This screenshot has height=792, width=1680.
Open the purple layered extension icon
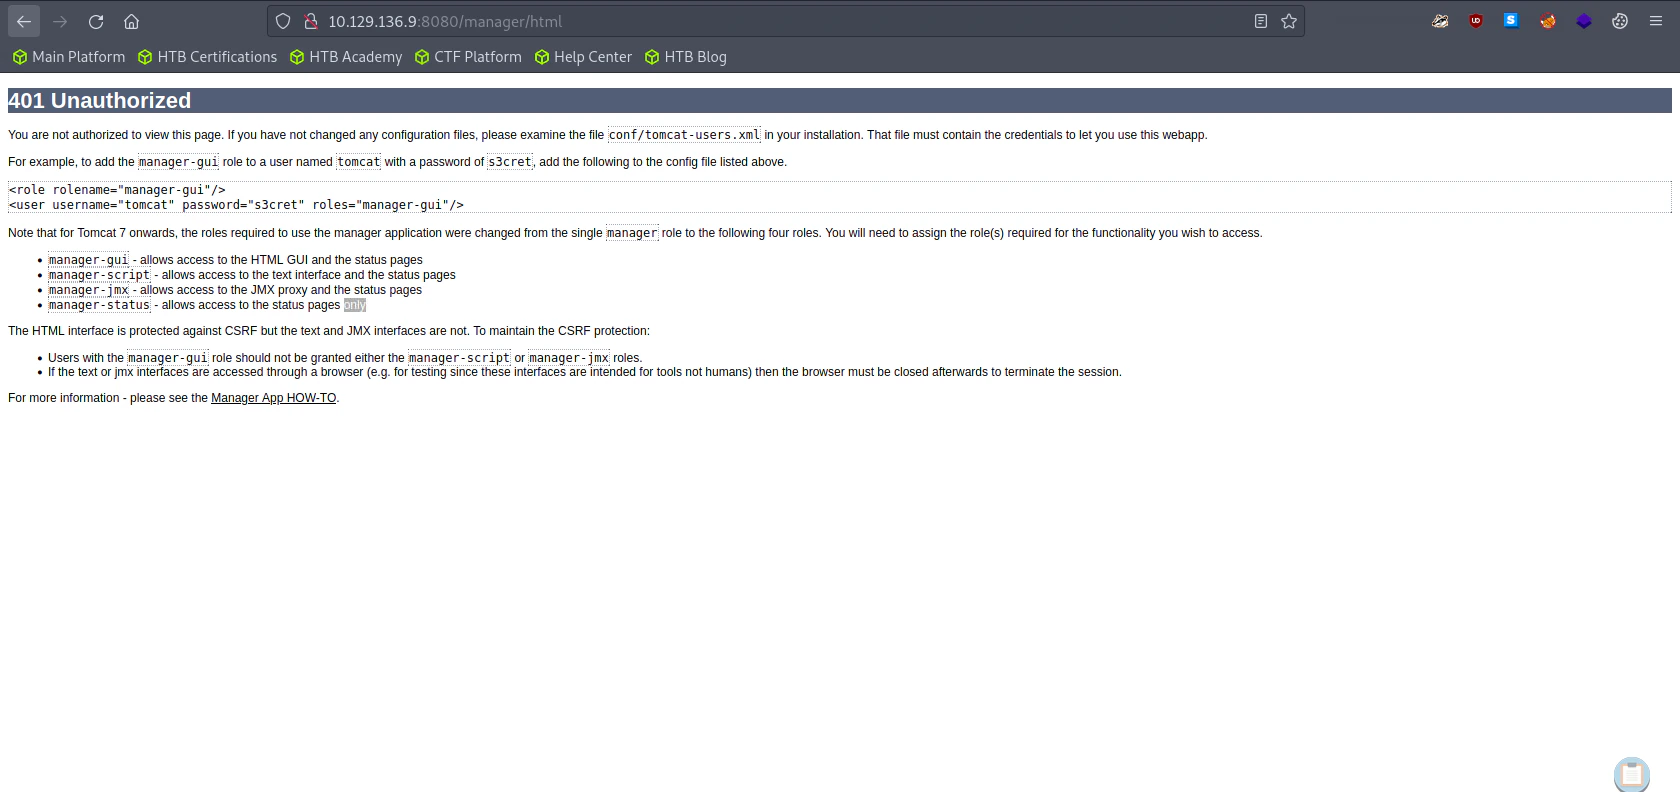click(1584, 21)
